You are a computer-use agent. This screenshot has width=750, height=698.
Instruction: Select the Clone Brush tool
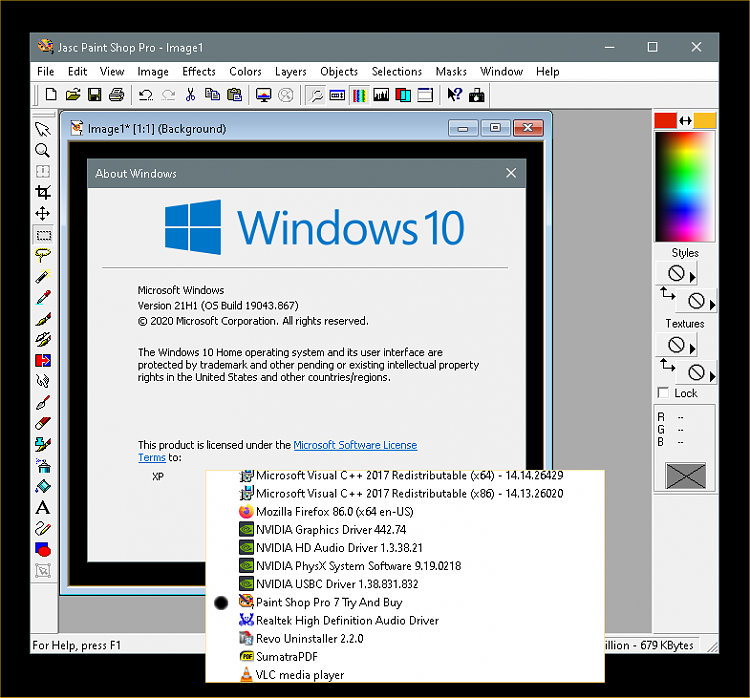coord(43,339)
